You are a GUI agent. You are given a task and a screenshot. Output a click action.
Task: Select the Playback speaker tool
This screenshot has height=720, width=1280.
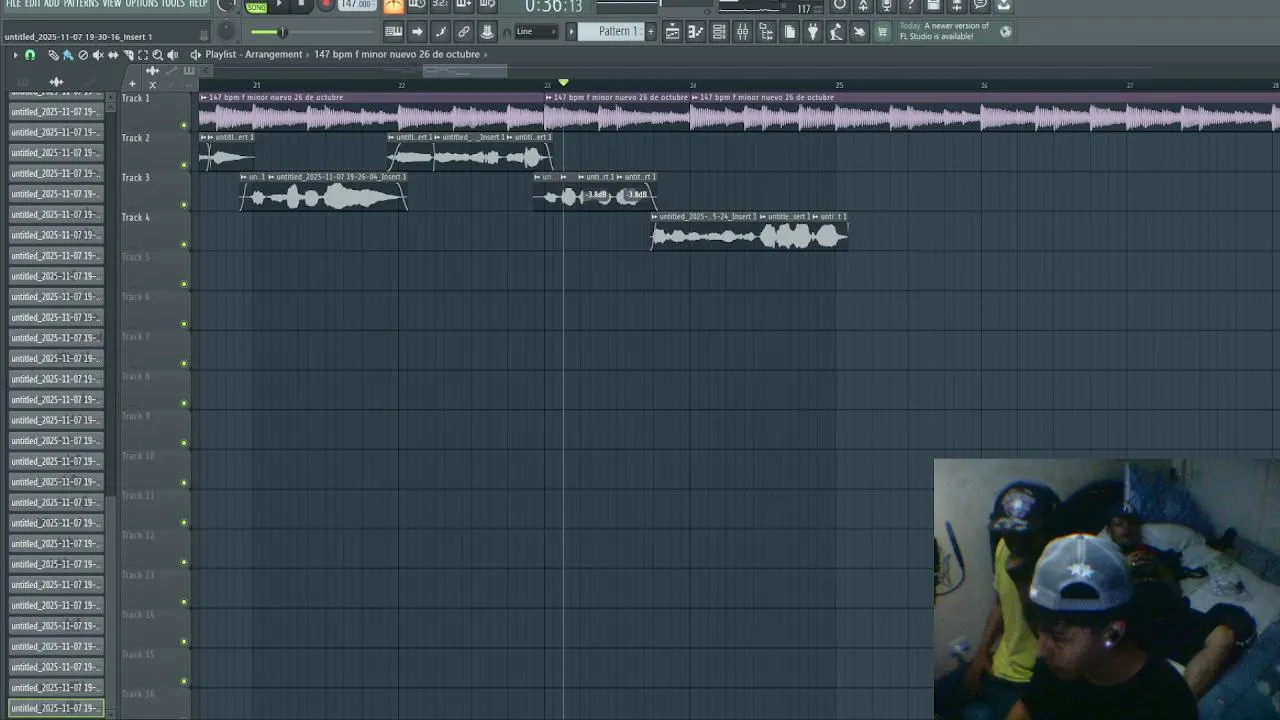tap(172, 55)
